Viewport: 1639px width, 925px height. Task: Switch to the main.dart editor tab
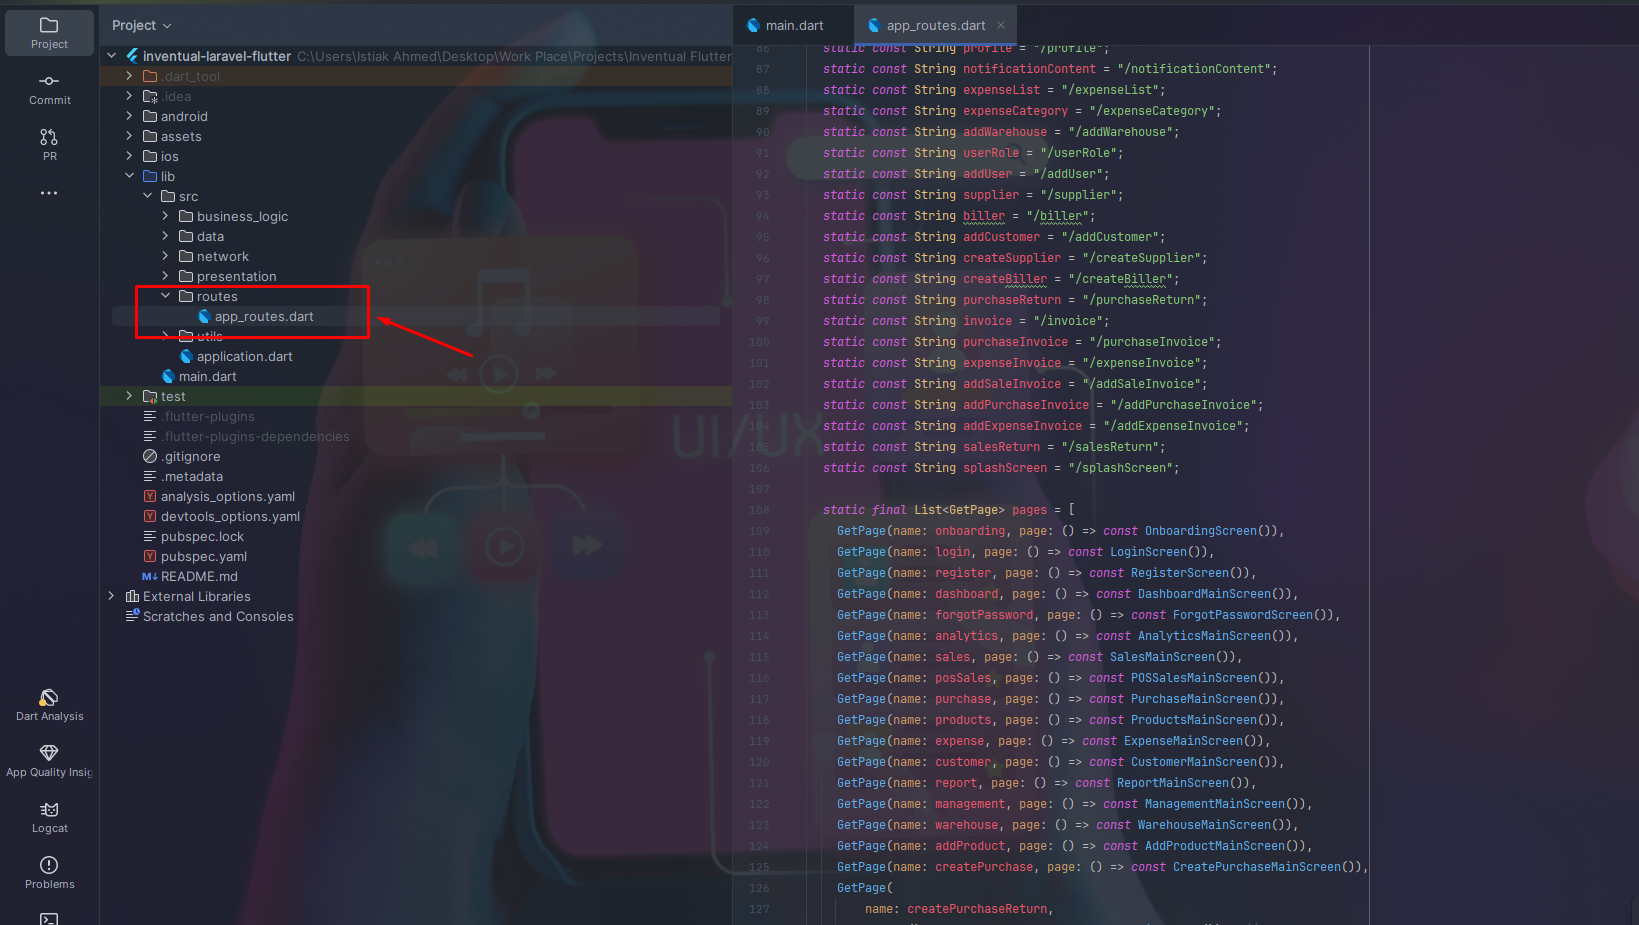[x=794, y=25]
